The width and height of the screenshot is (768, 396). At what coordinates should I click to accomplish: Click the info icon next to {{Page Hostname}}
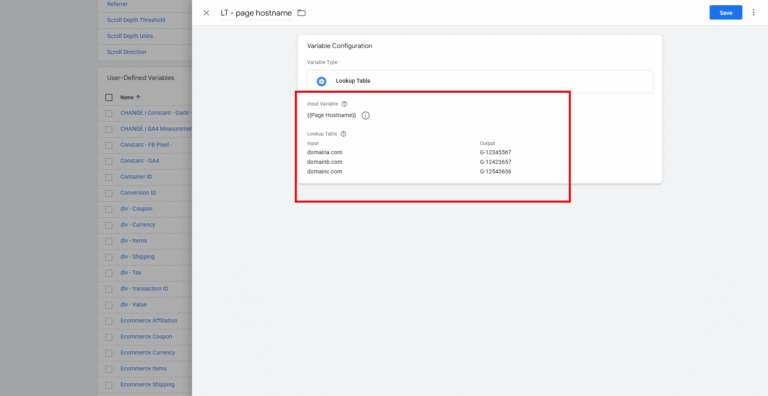365,116
